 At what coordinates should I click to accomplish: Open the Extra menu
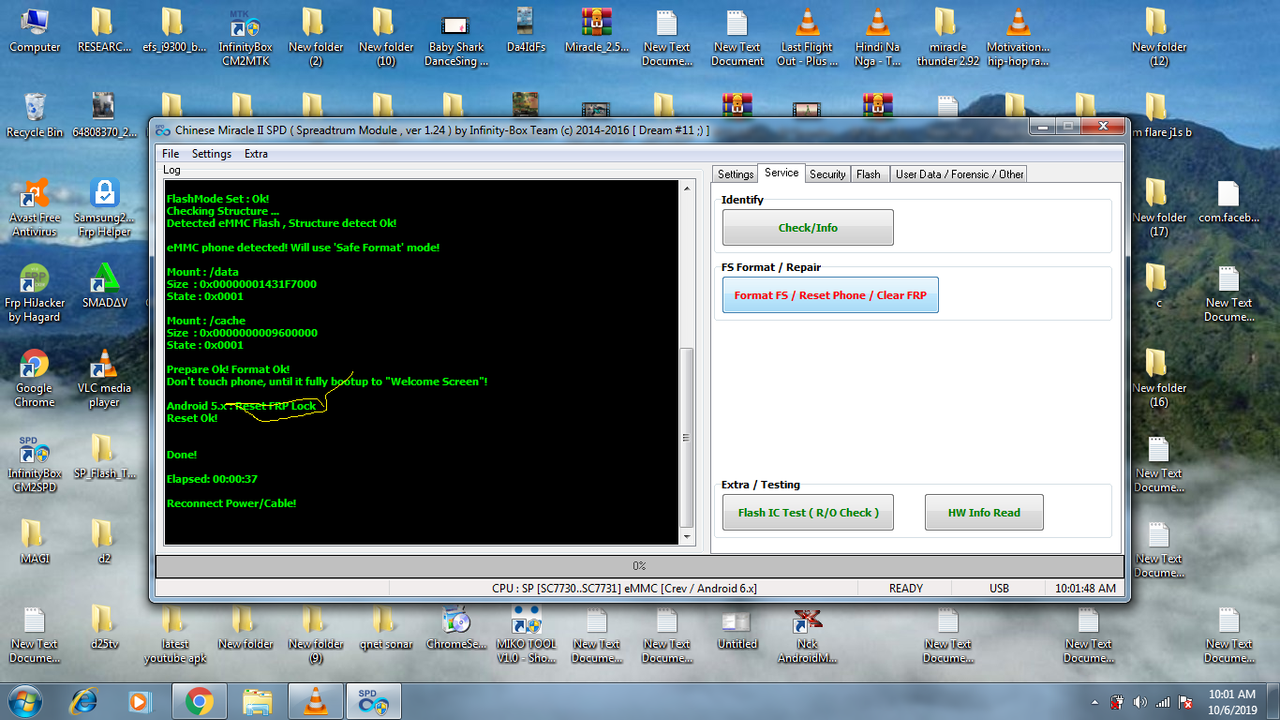coord(256,154)
